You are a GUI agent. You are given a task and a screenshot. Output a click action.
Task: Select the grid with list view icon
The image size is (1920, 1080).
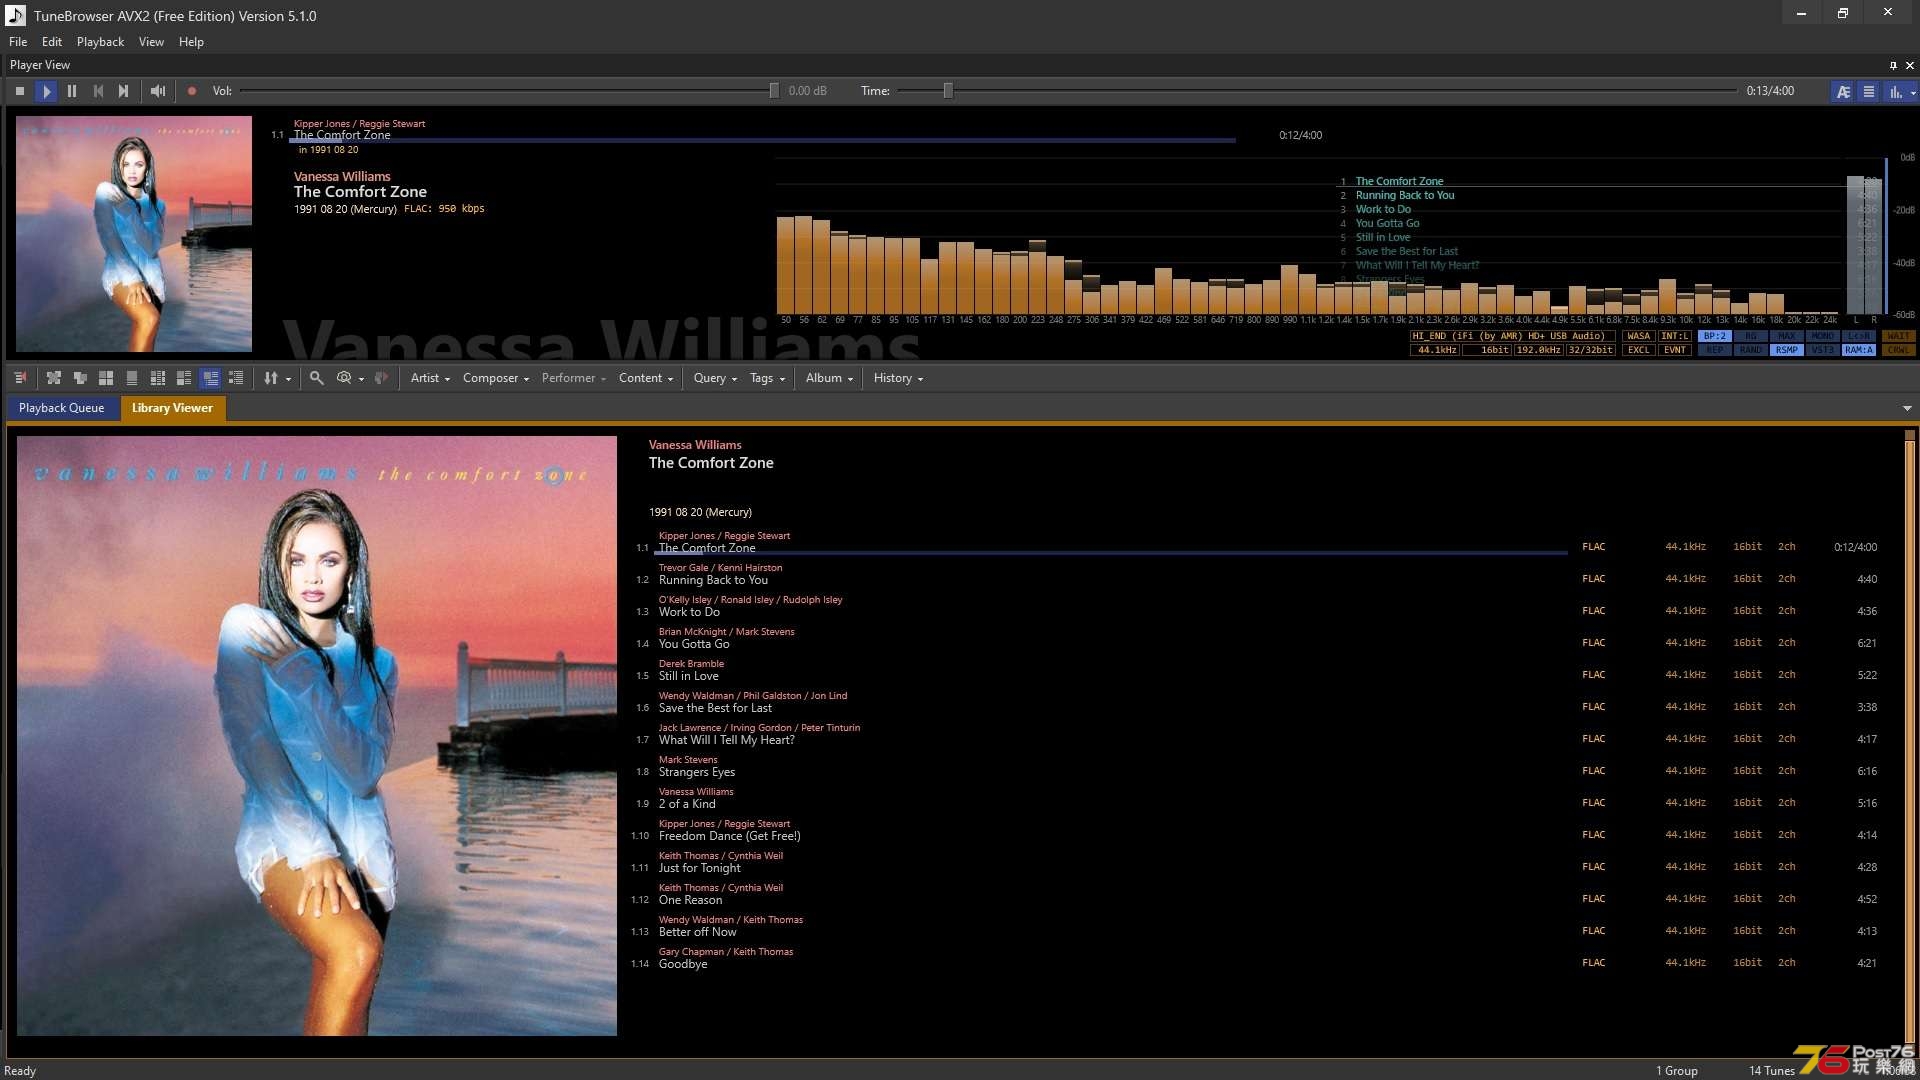(x=158, y=378)
